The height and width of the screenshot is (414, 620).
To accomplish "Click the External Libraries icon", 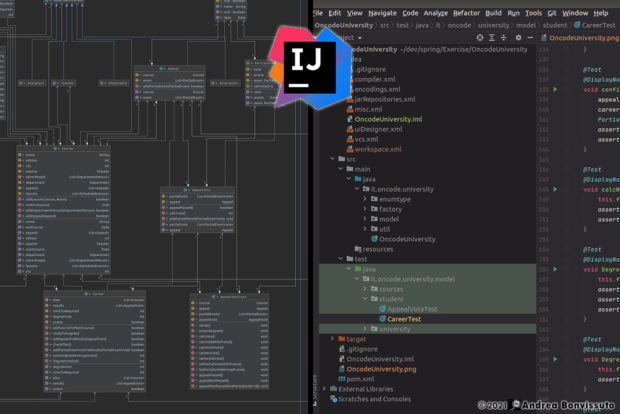I will (x=334, y=389).
